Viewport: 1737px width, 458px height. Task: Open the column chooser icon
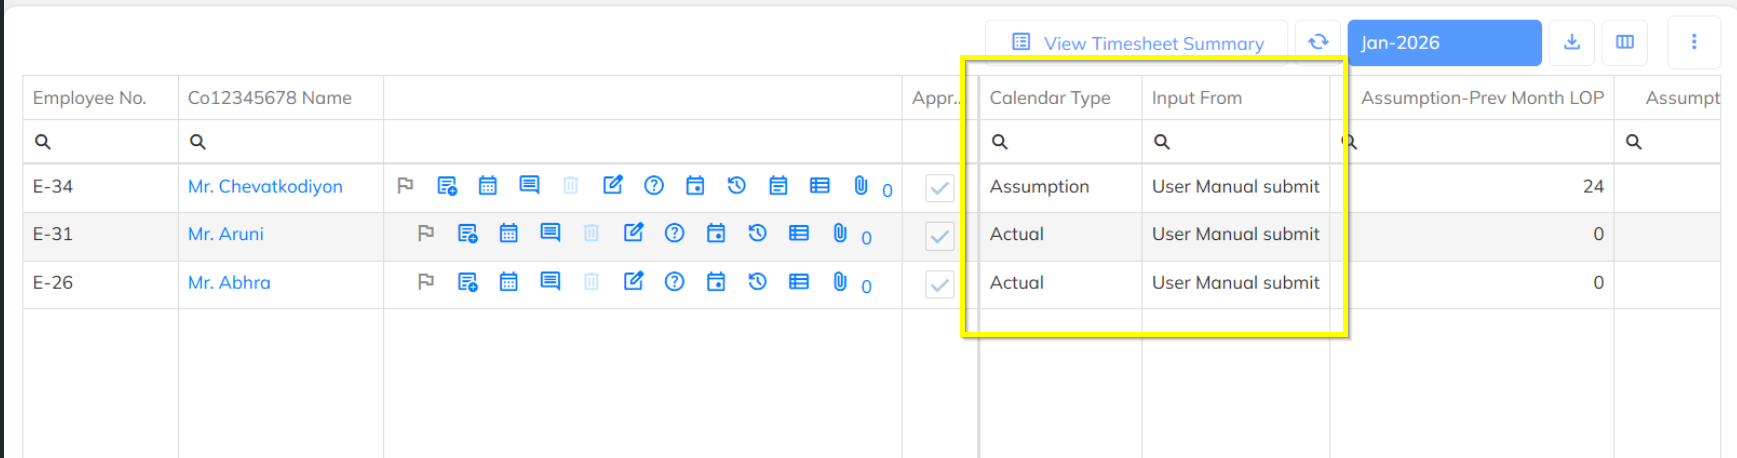pyautogui.click(x=1625, y=42)
